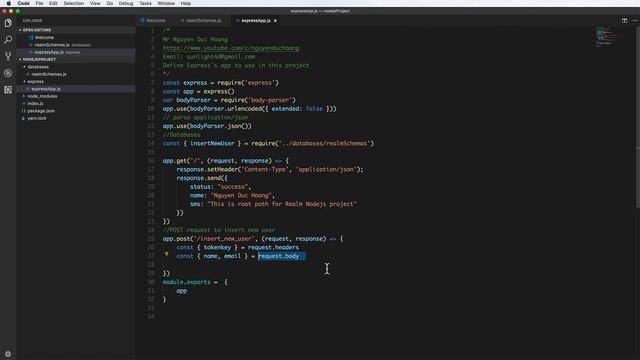This screenshot has width=640, height=360.
Task: Click the YouTube channel link in comment
Action: point(231,48)
